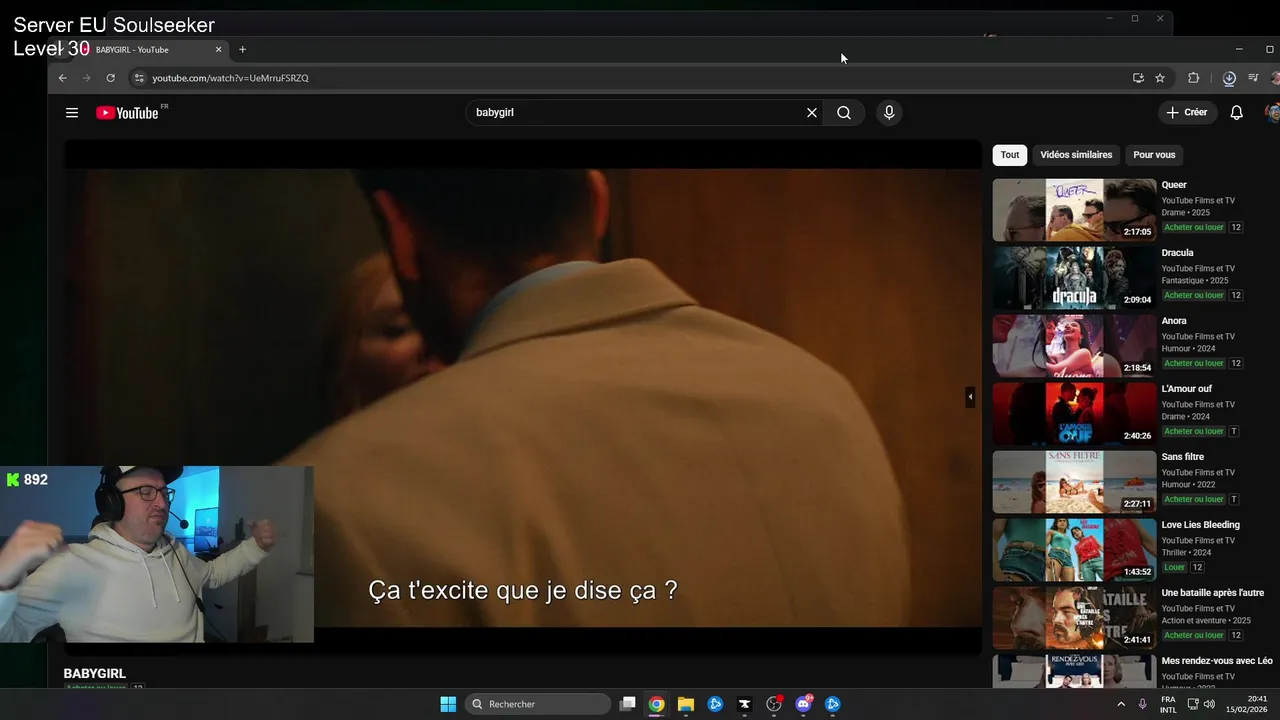Open Queer movie thumbnail

[x=1074, y=210]
